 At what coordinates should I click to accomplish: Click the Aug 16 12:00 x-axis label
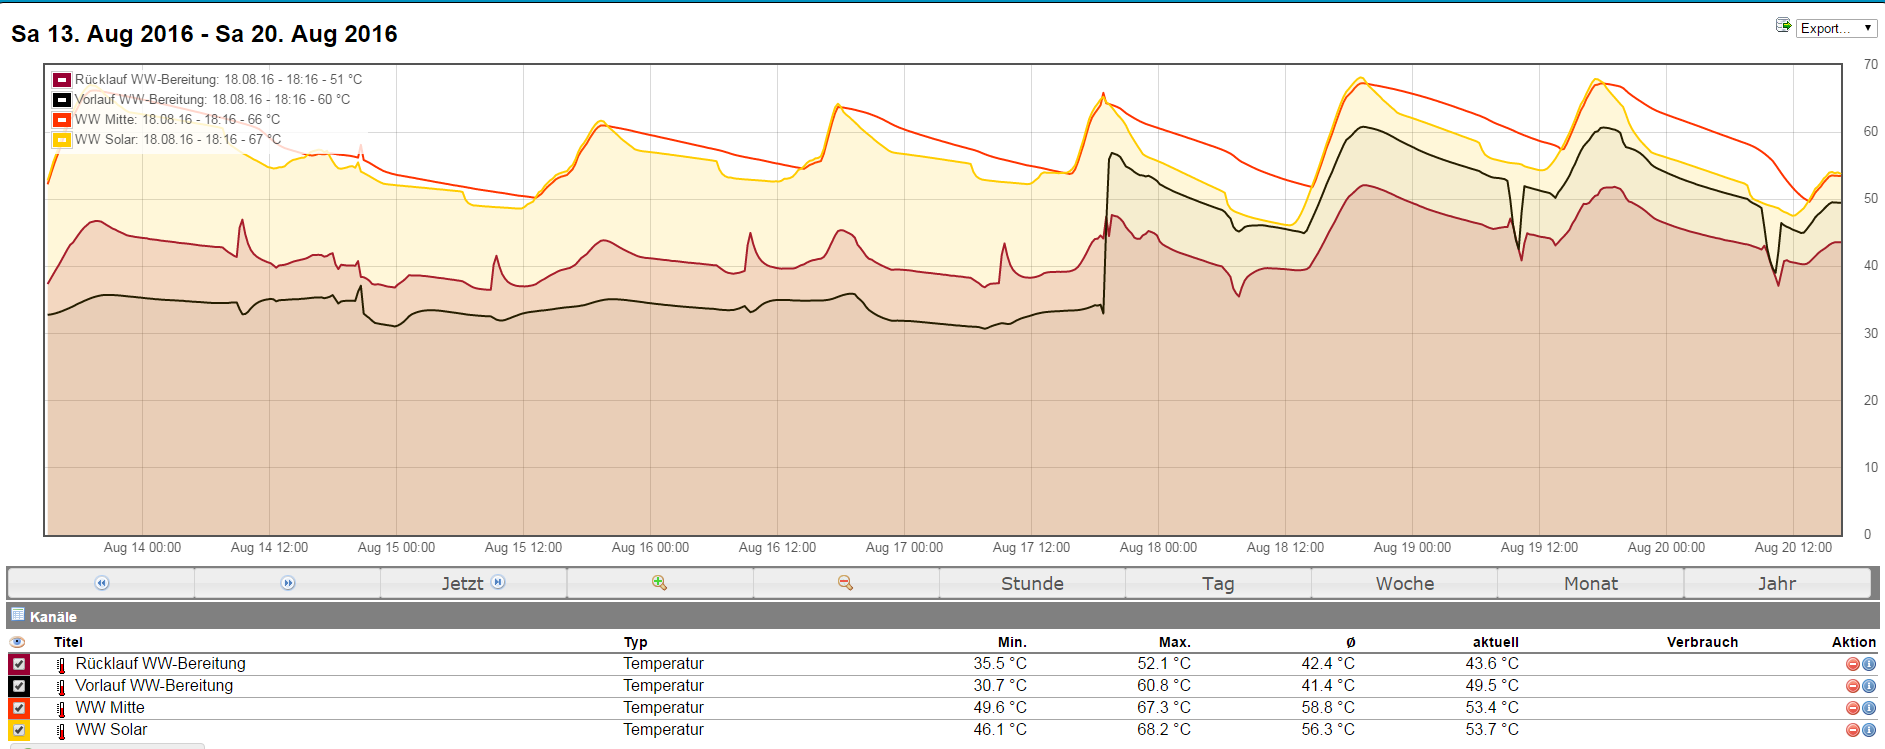tap(777, 548)
